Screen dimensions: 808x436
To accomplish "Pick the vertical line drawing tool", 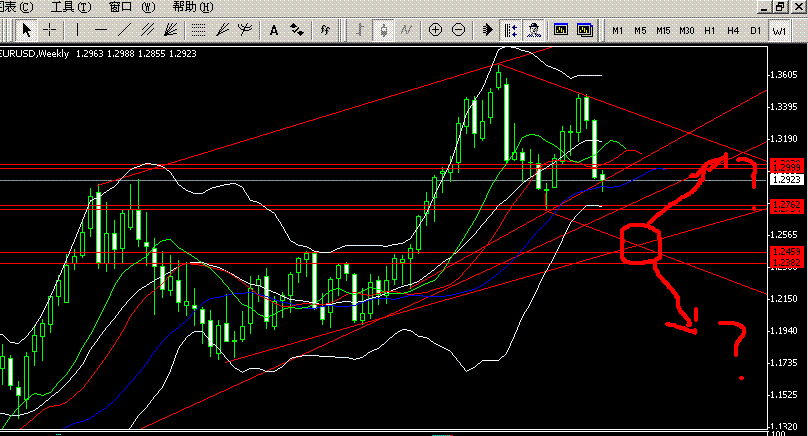I will [77, 30].
